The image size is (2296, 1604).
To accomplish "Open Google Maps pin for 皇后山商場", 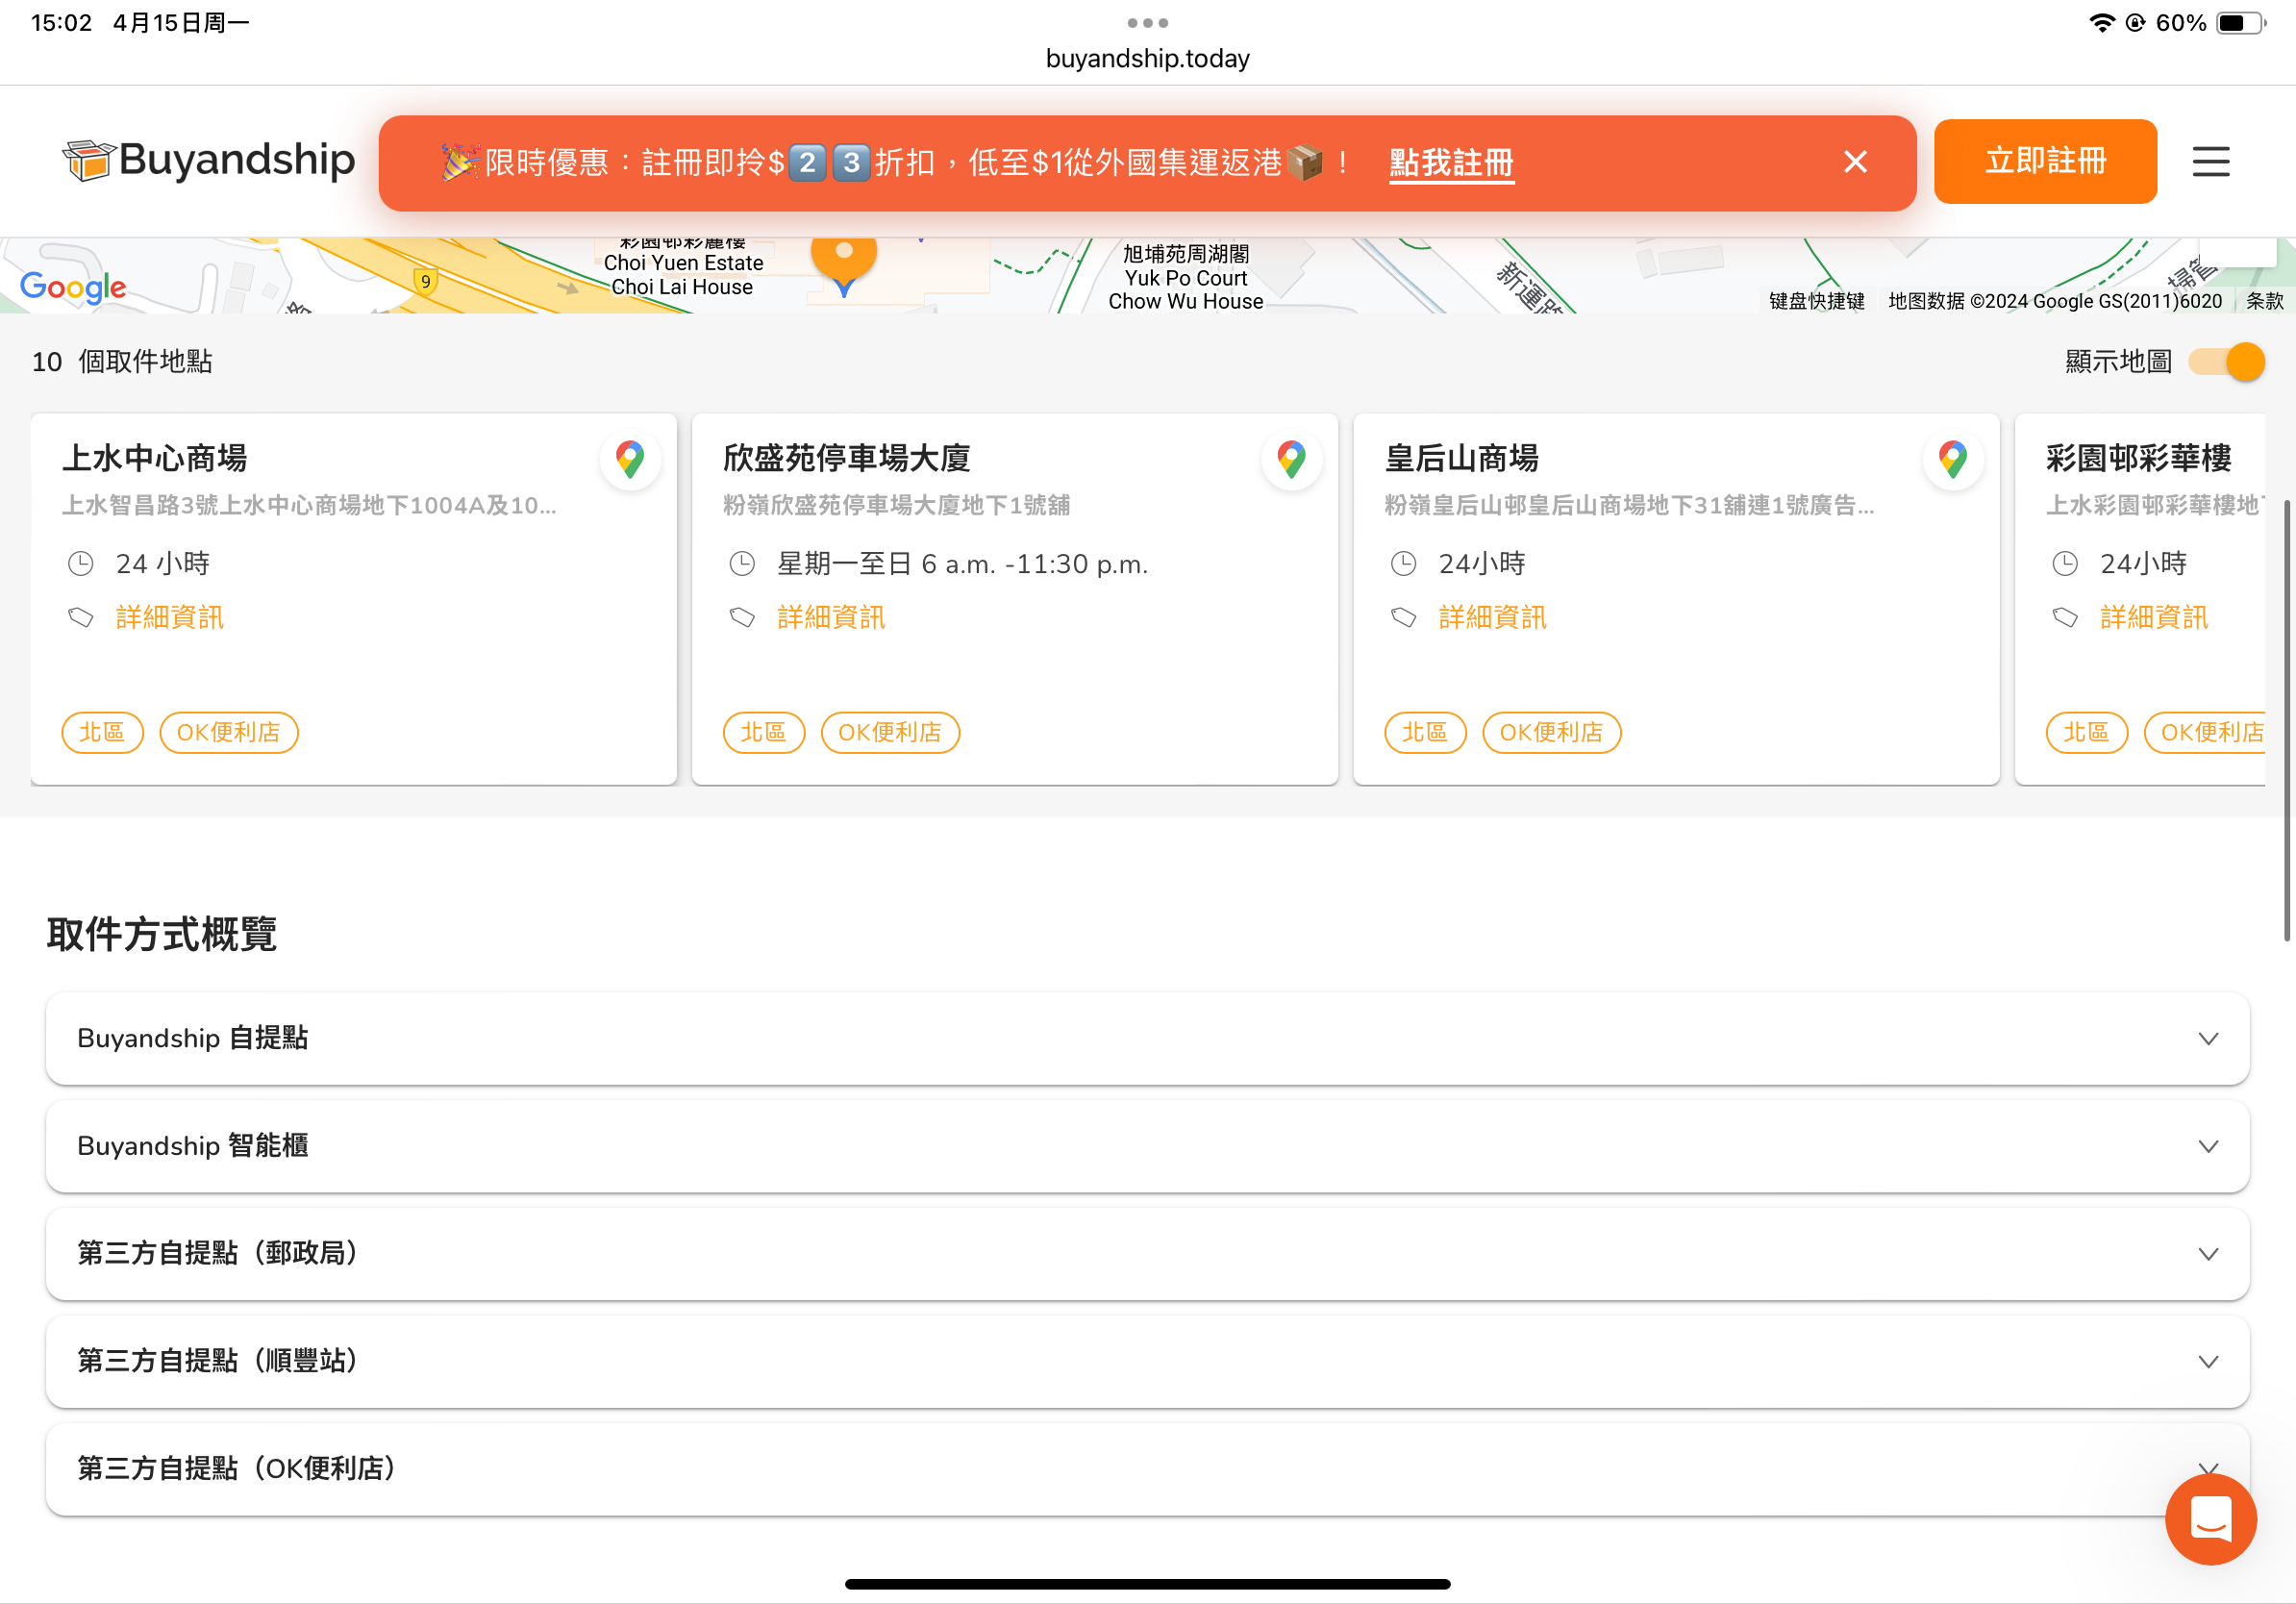I will [x=1952, y=459].
